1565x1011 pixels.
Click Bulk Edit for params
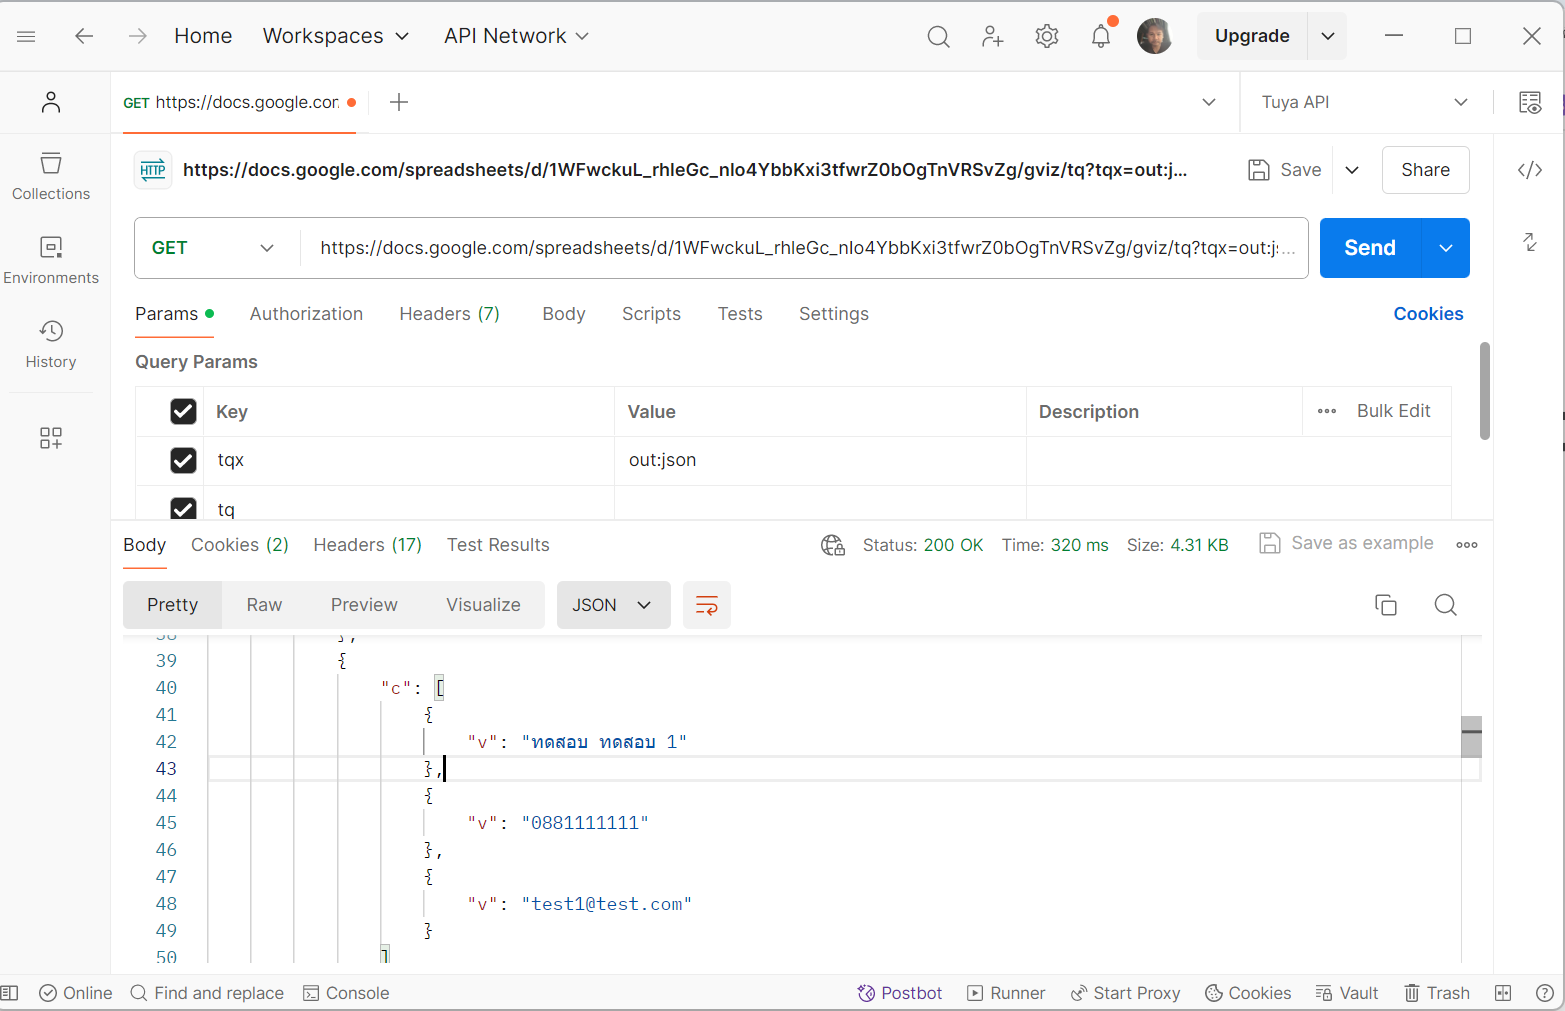[x=1393, y=411]
